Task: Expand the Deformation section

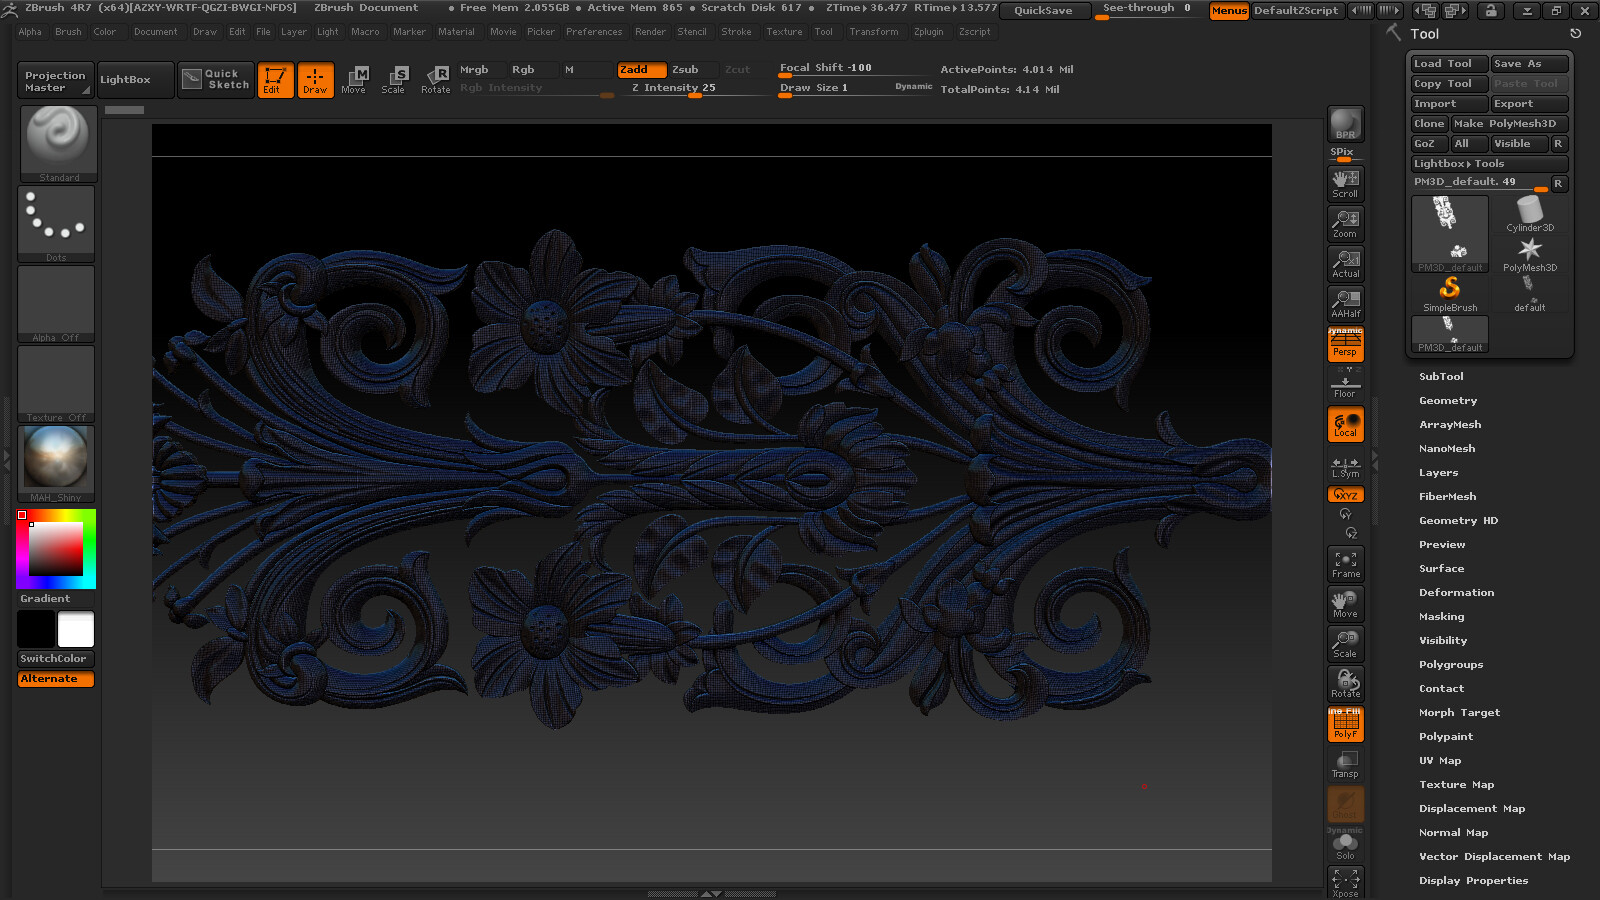Action: pos(1456,593)
